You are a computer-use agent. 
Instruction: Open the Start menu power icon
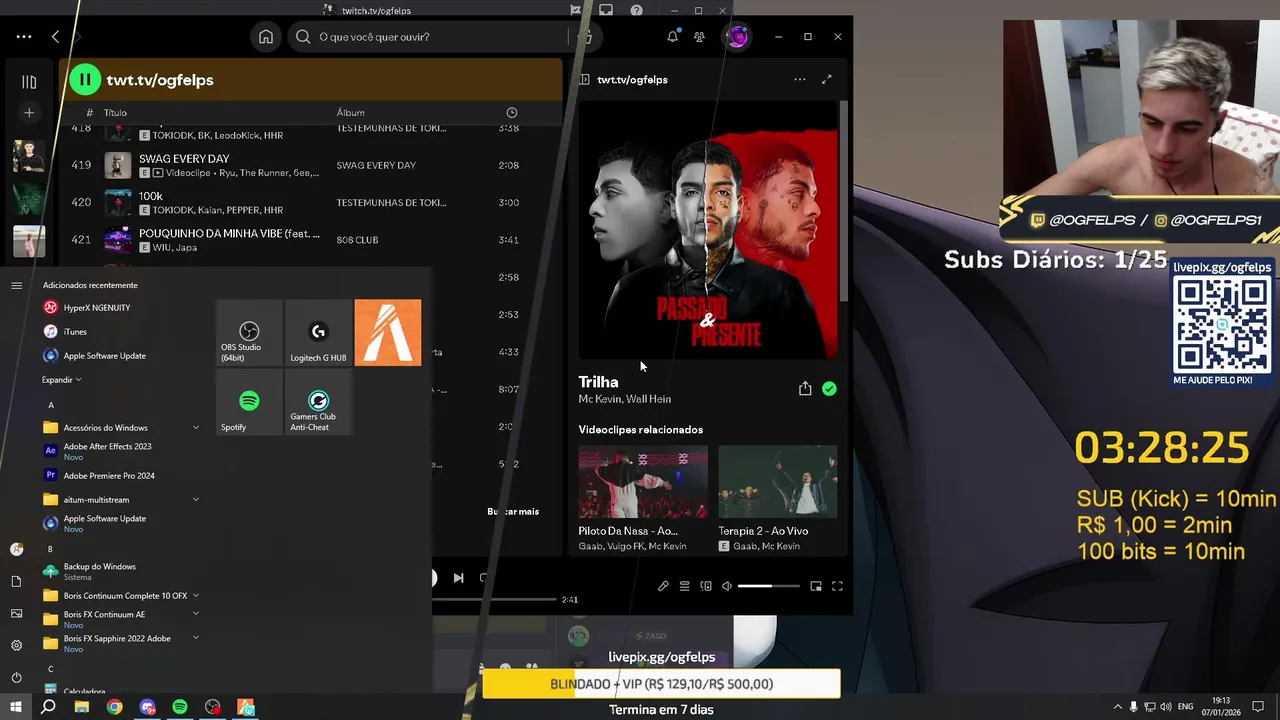click(x=16, y=677)
